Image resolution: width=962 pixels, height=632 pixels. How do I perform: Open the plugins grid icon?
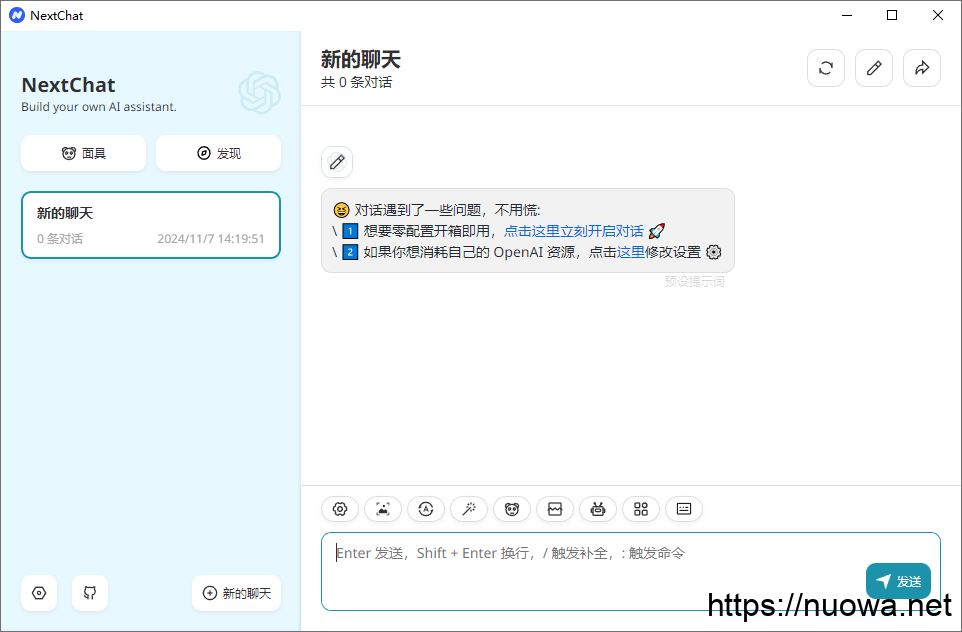(641, 509)
